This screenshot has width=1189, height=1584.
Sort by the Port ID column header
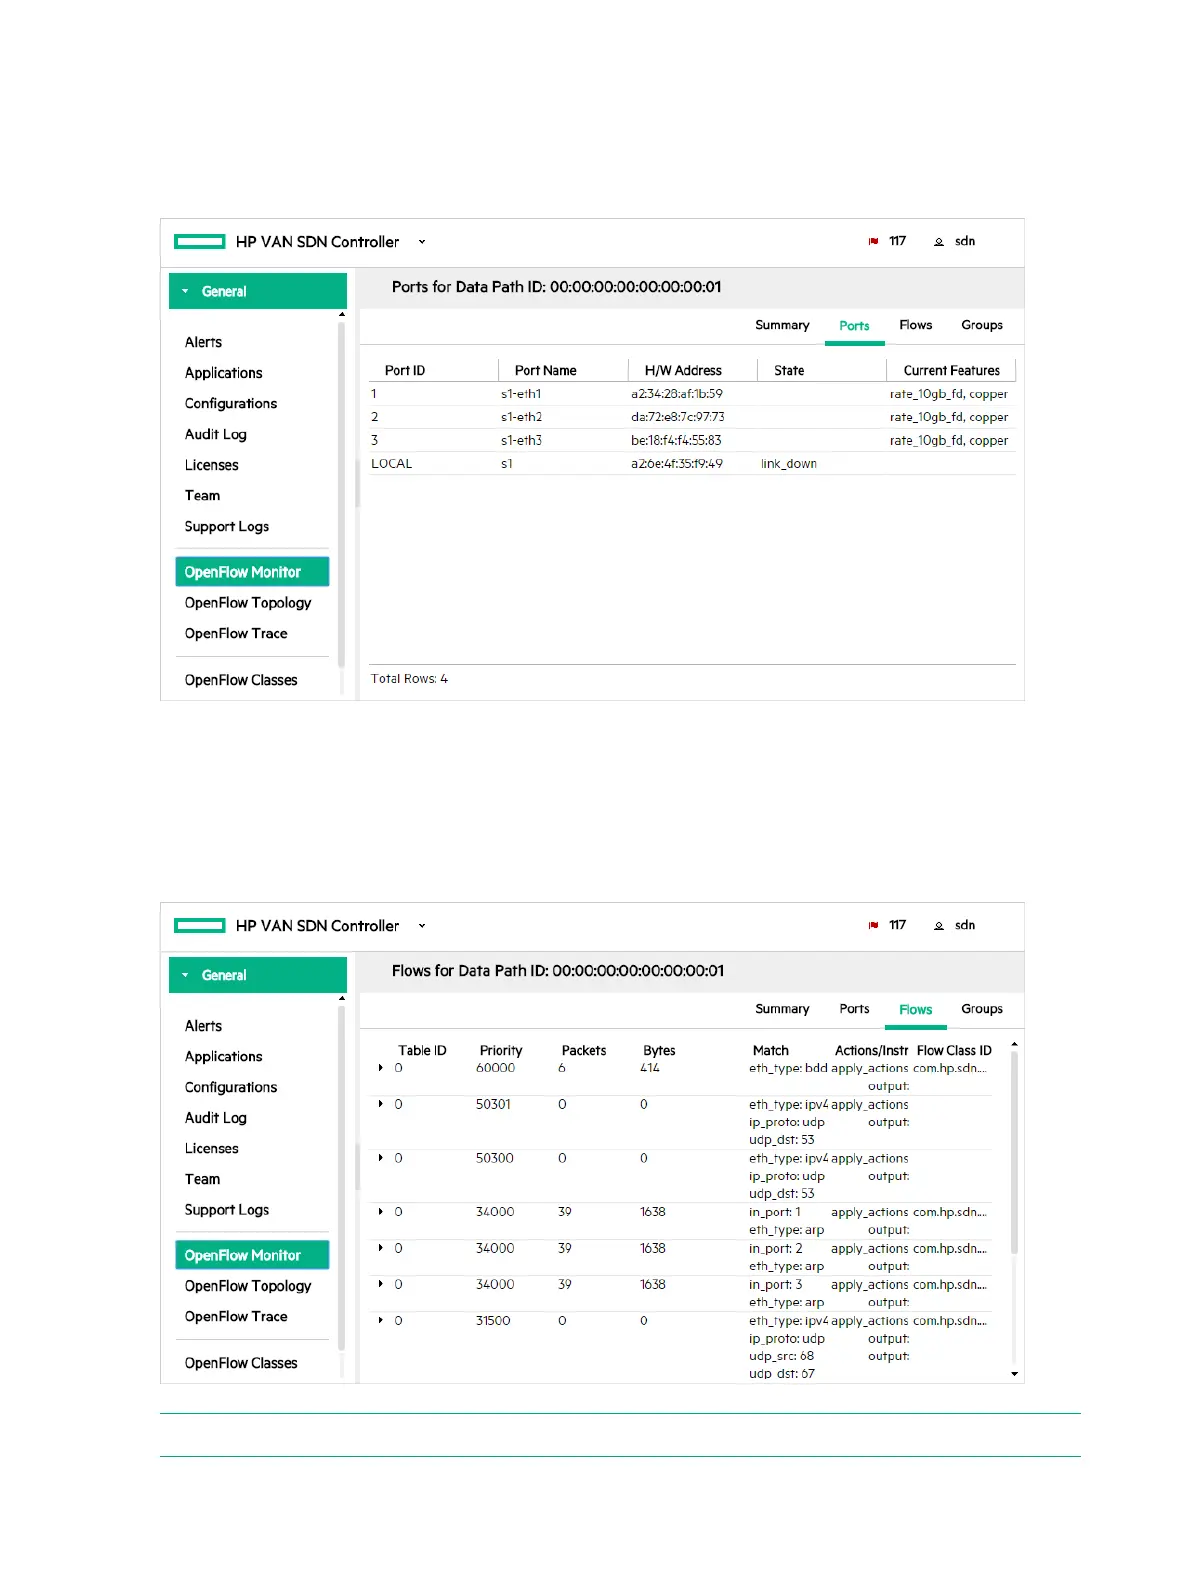[x=405, y=370]
